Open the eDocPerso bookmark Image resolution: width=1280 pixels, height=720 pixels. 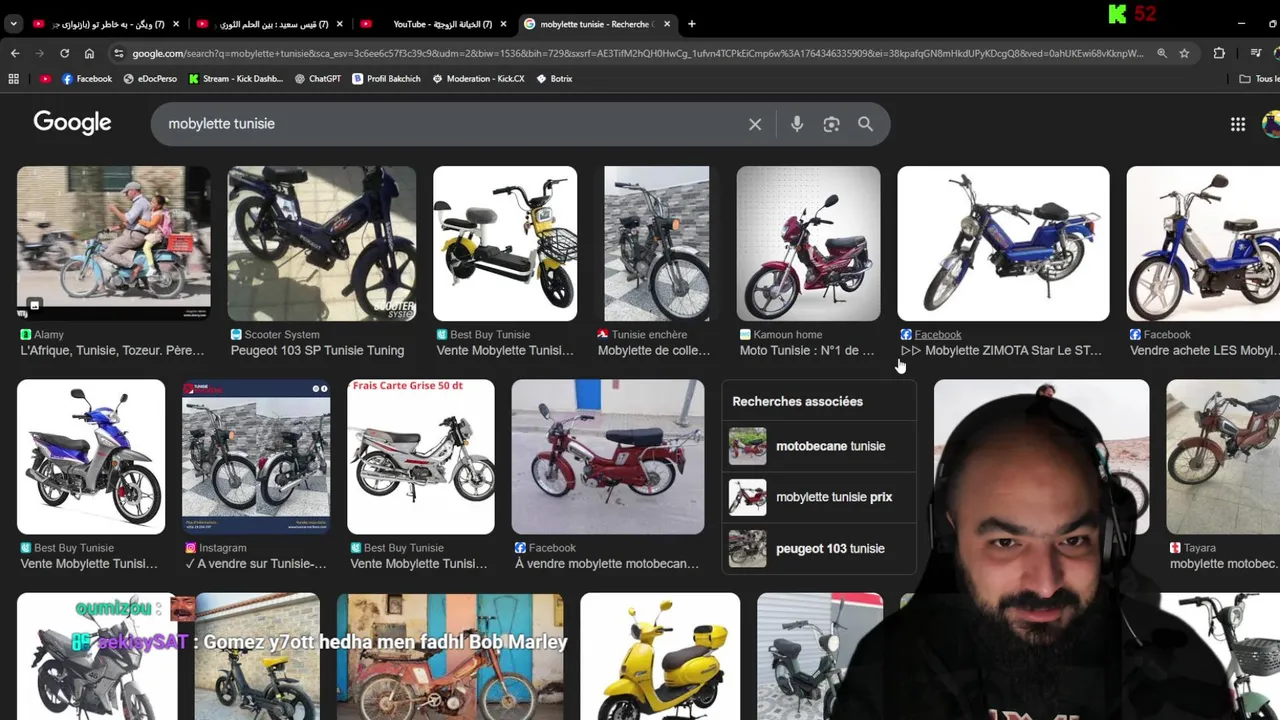tap(150, 78)
